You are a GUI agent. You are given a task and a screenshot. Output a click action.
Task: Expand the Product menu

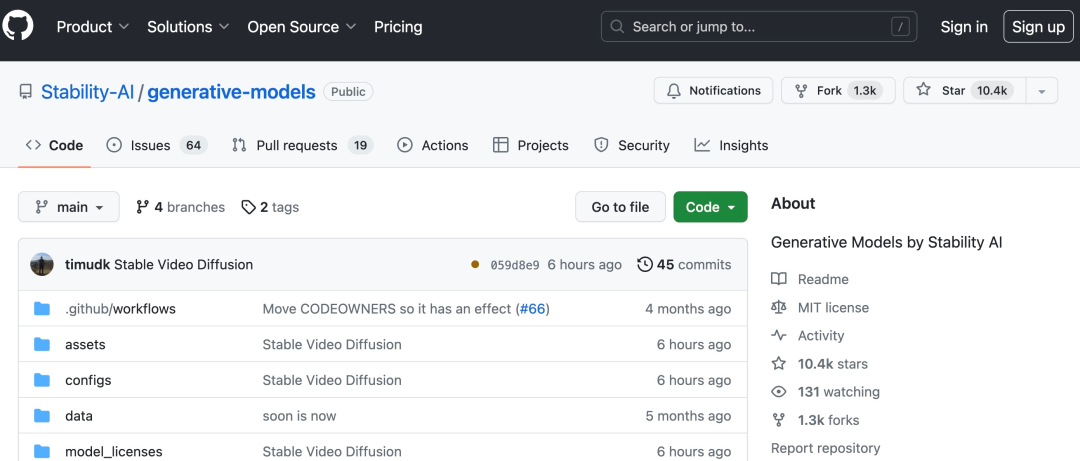[92, 27]
